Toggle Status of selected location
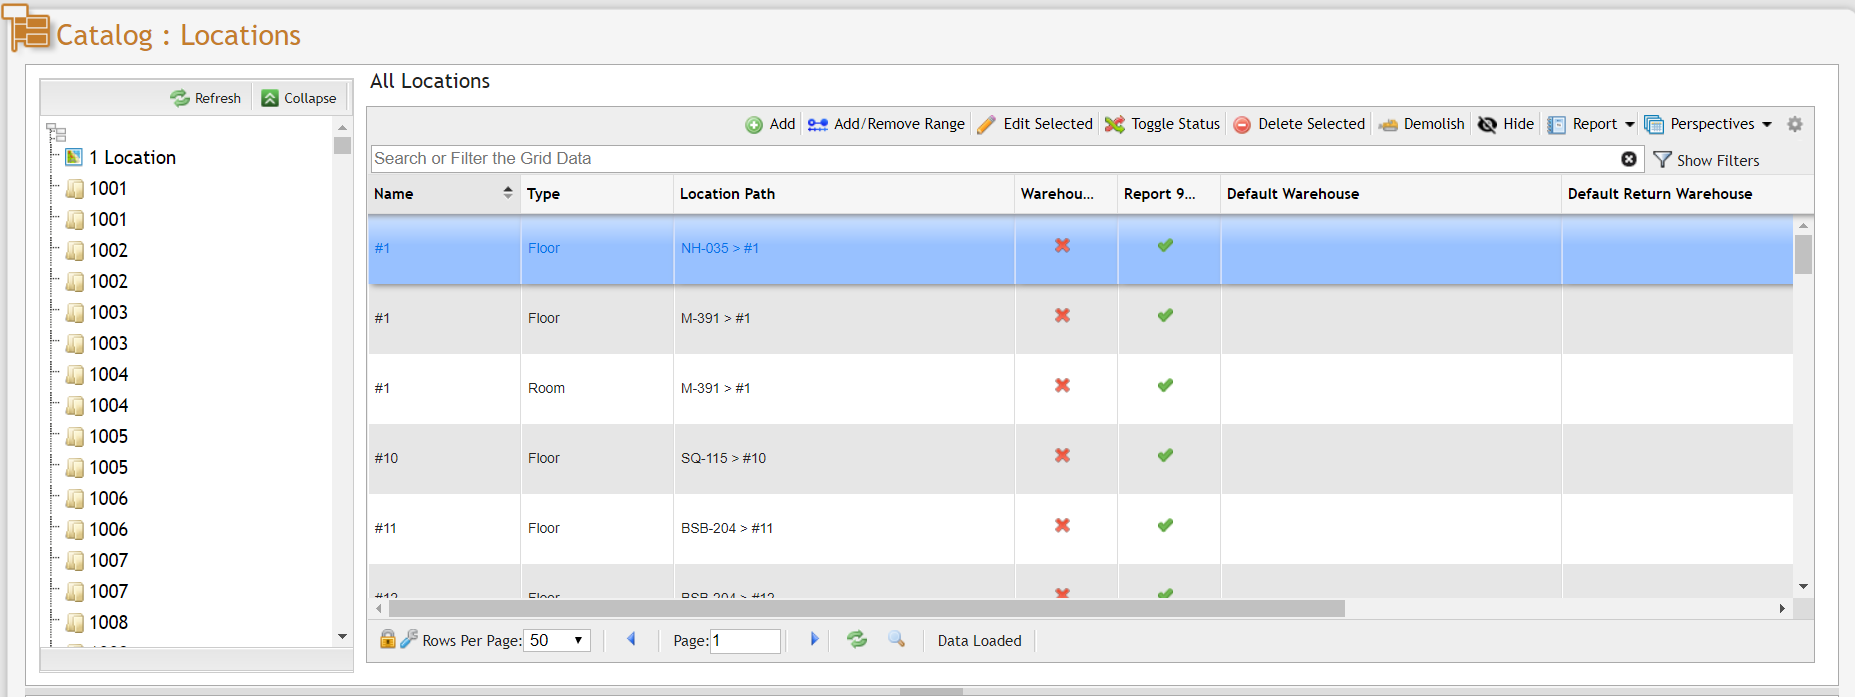The width and height of the screenshot is (1855, 697). tap(1162, 124)
